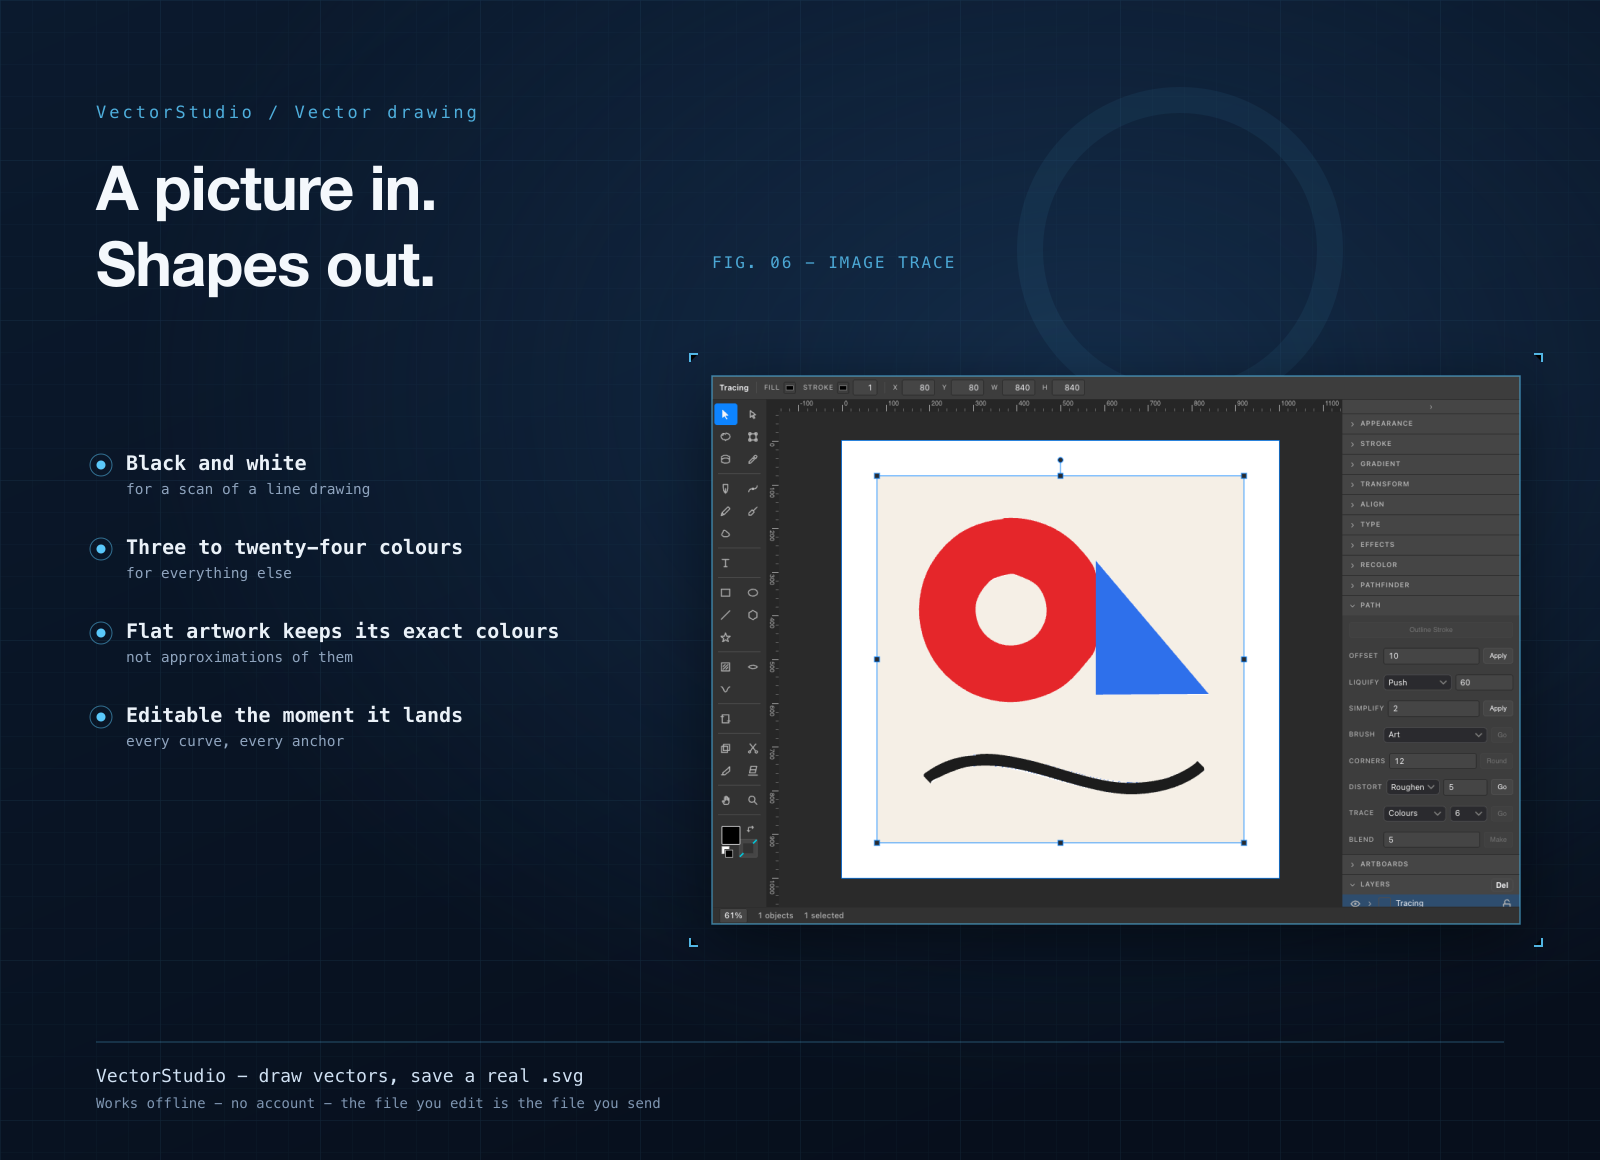1600x1160 pixels.
Task: Click the Offset value field
Action: tap(1431, 656)
